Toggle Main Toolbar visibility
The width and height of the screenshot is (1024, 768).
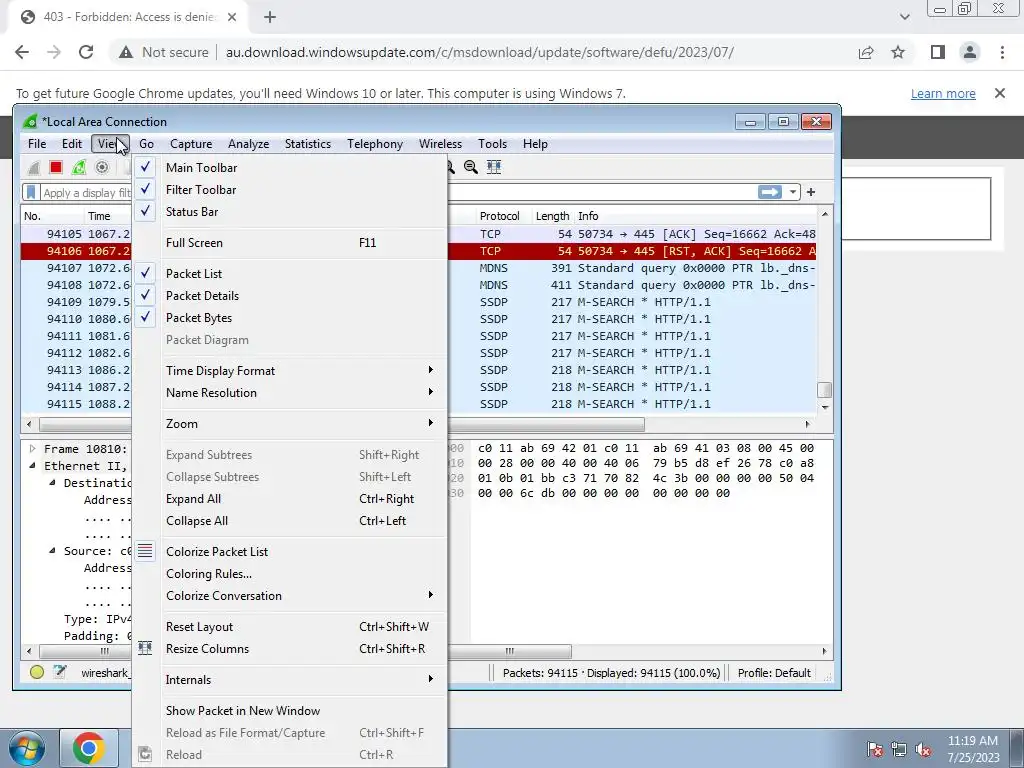coord(290,167)
